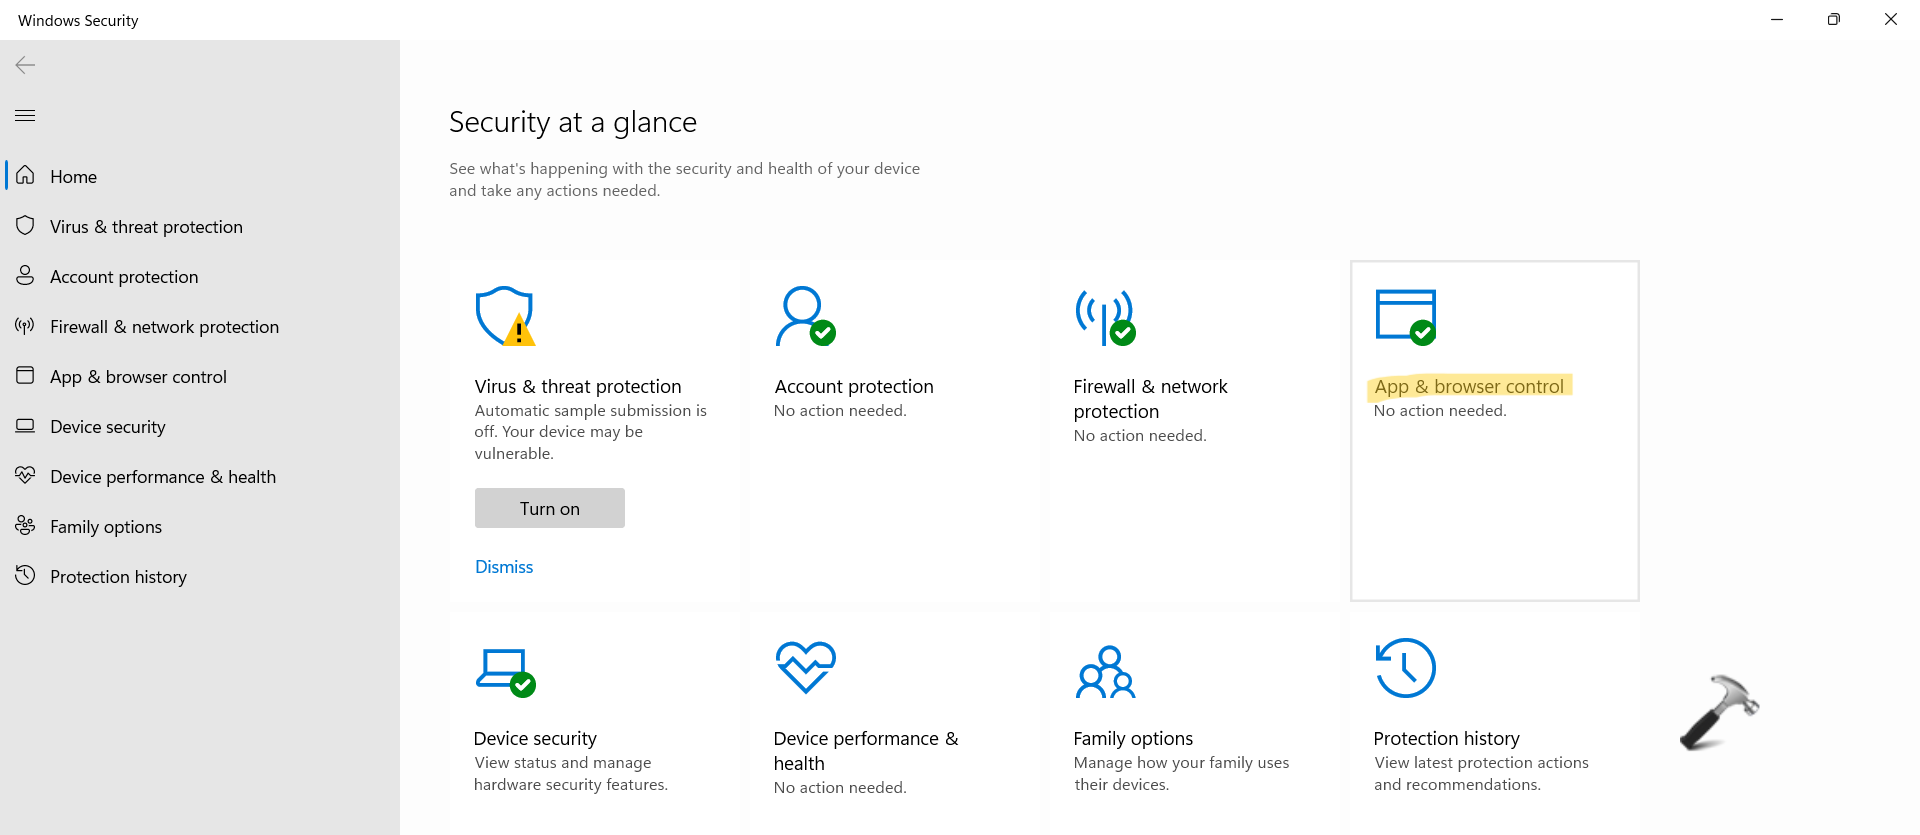Screen dimensions: 1920x835
Task: Select Device security in the sidebar
Action: (x=108, y=427)
